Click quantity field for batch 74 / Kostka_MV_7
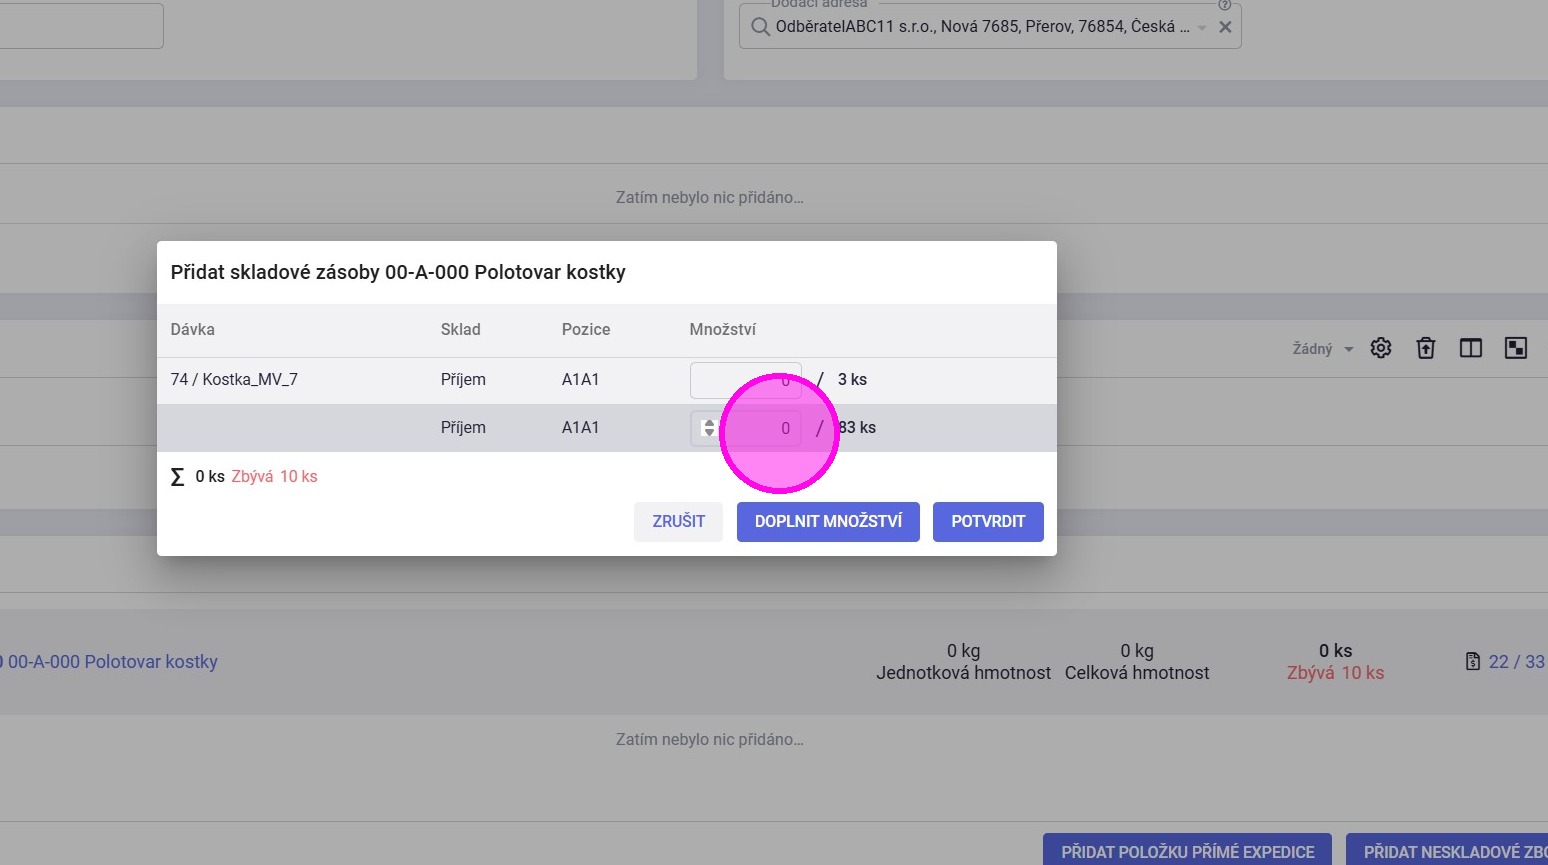Viewport: 1548px width, 865px height. [x=745, y=380]
